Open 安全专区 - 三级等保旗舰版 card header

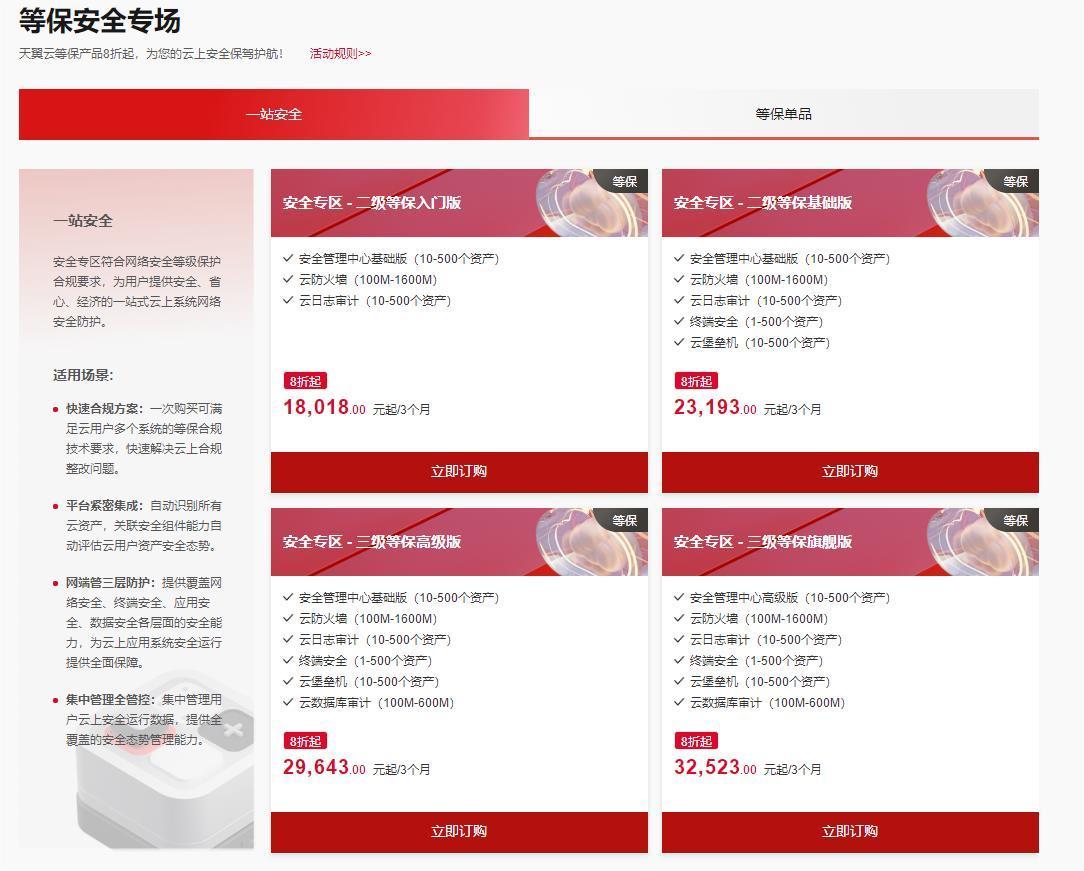pos(850,541)
